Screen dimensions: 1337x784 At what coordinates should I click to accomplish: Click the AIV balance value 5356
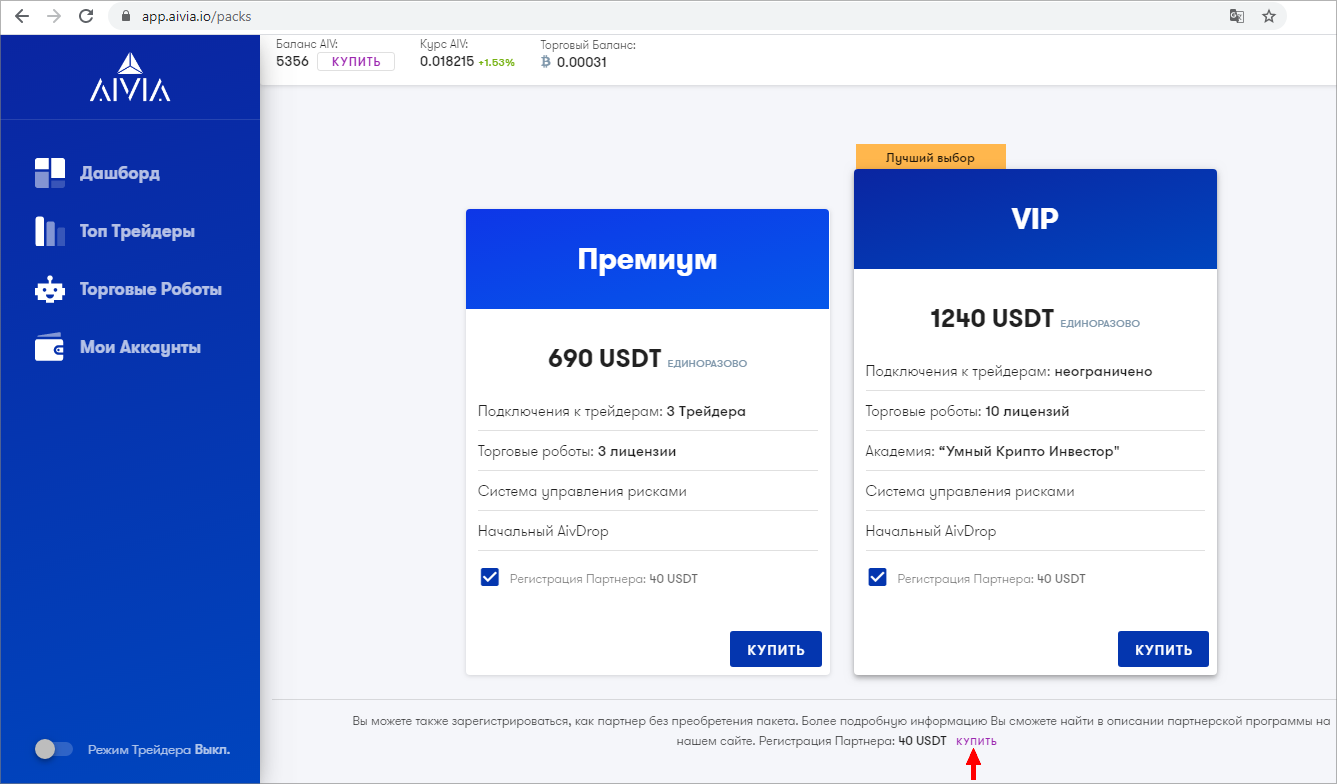pyautogui.click(x=292, y=62)
